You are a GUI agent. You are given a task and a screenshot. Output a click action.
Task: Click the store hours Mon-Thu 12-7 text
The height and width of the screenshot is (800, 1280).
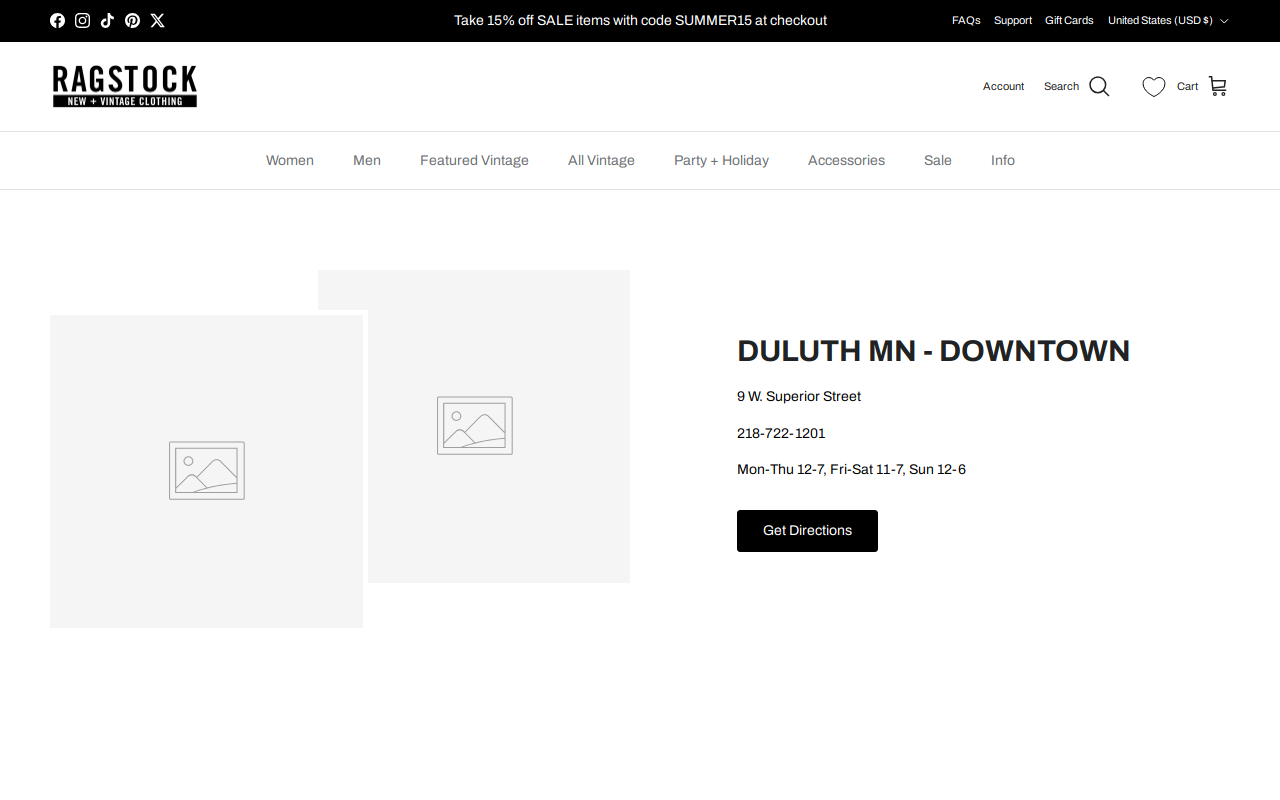point(851,469)
